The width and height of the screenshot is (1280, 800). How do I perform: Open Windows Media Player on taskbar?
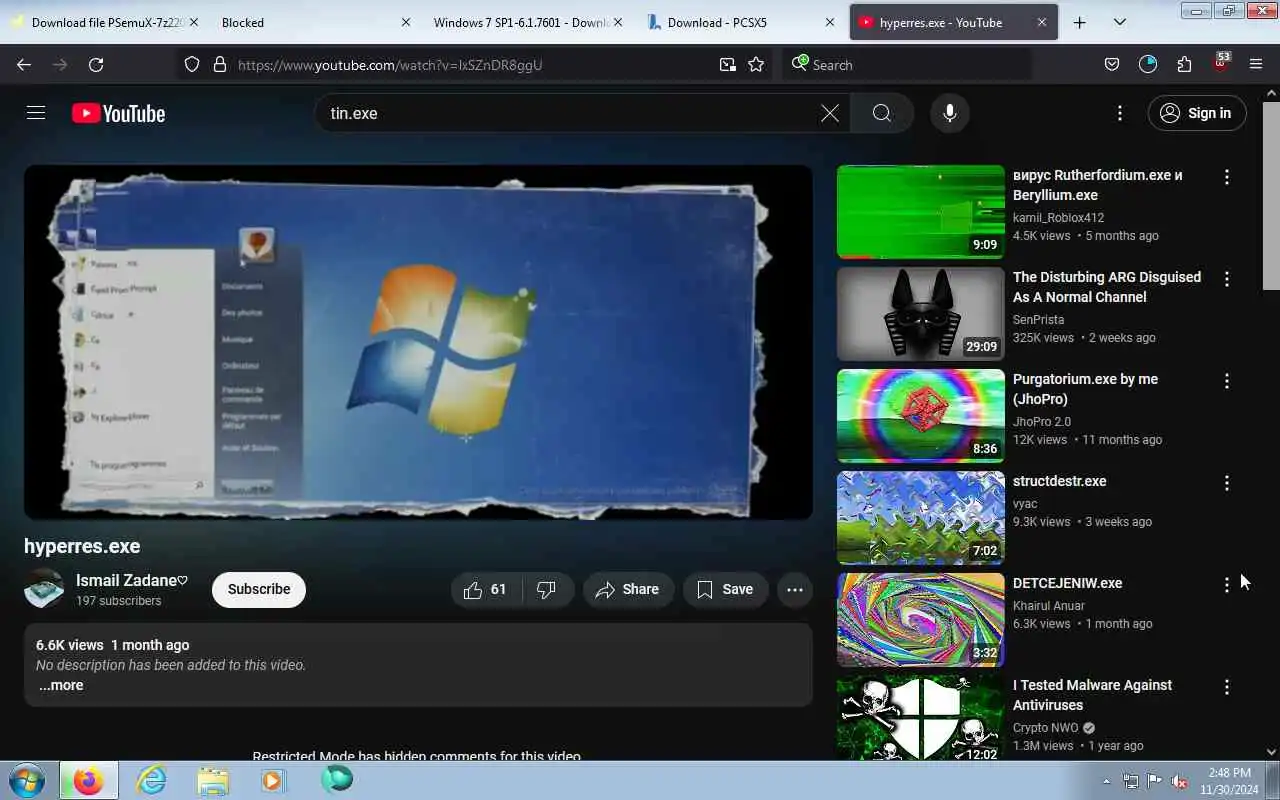pos(273,780)
